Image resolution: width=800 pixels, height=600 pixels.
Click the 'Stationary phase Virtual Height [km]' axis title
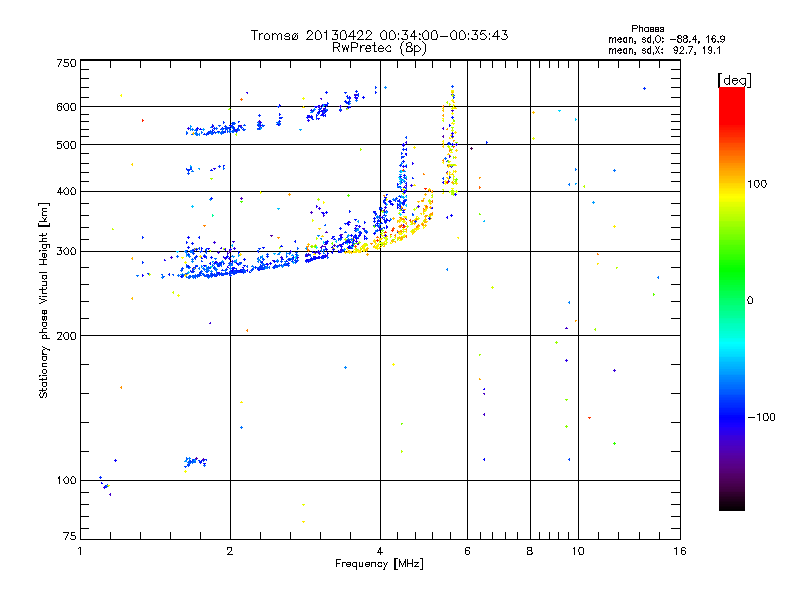click(44, 300)
